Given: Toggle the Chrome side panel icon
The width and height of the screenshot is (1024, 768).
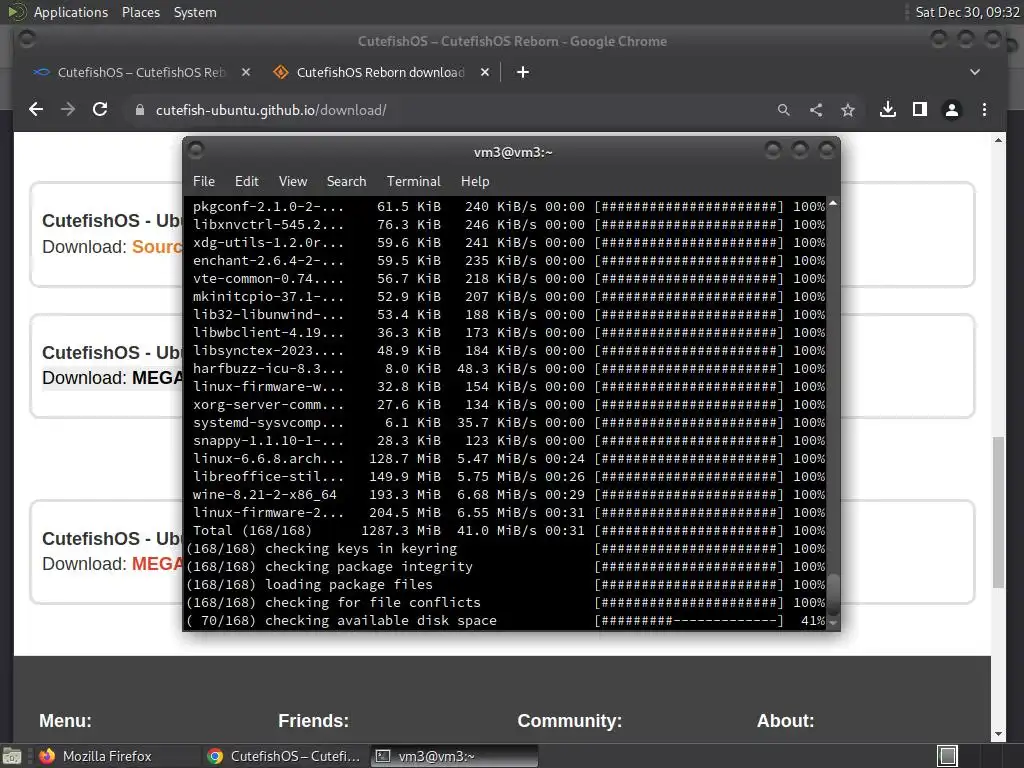Looking at the screenshot, I should tap(920, 110).
